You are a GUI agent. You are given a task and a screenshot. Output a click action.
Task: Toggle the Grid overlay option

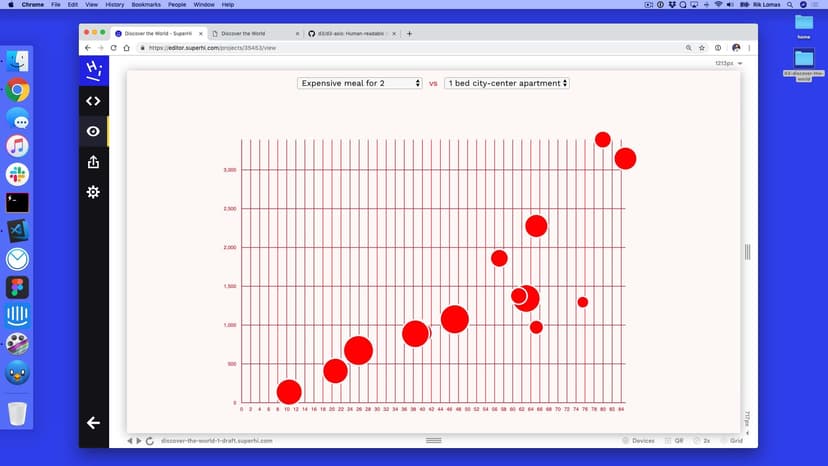click(731, 441)
